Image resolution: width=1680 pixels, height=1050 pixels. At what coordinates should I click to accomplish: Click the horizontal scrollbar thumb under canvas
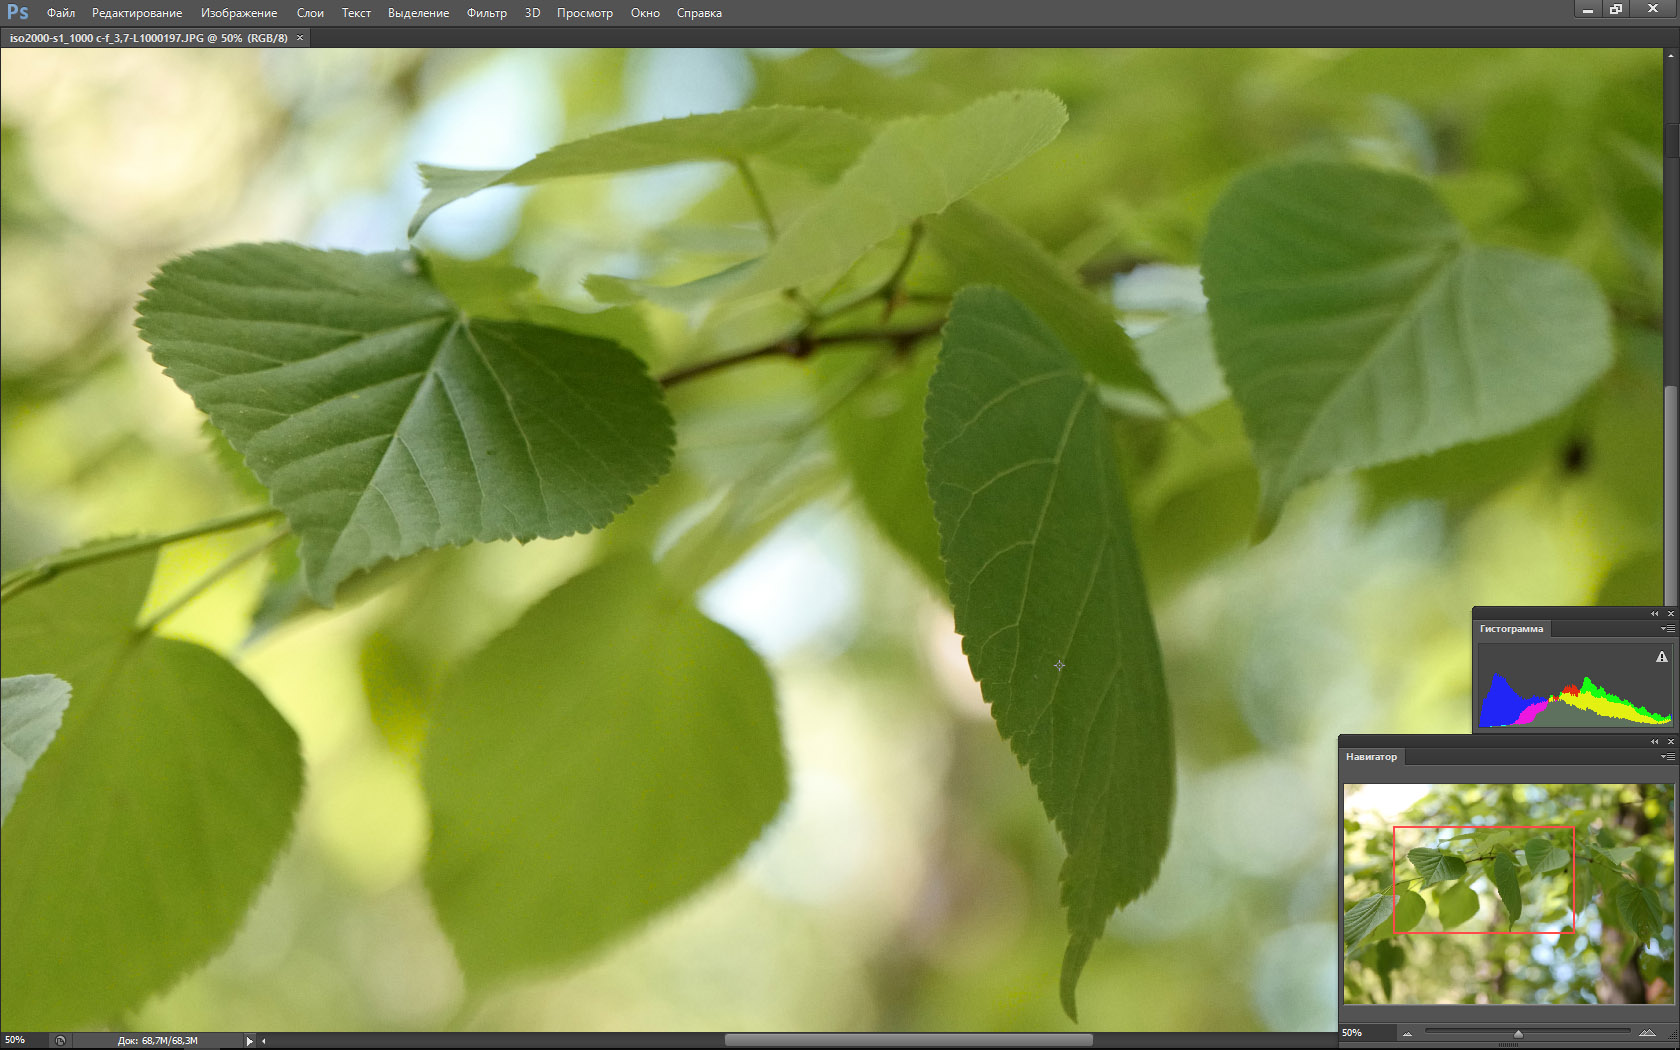(x=908, y=1040)
